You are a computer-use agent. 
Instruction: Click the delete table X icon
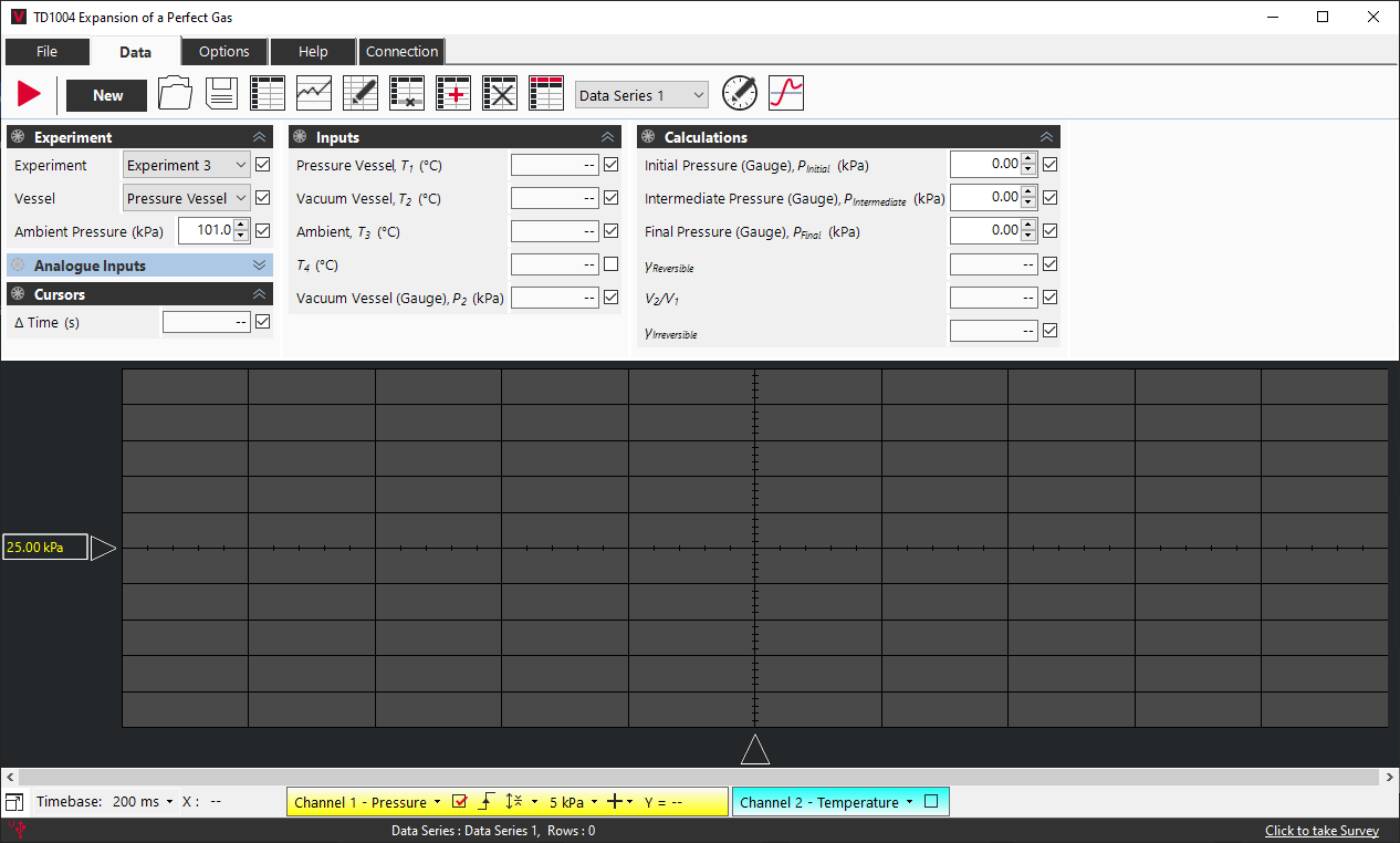tap(499, 94)
